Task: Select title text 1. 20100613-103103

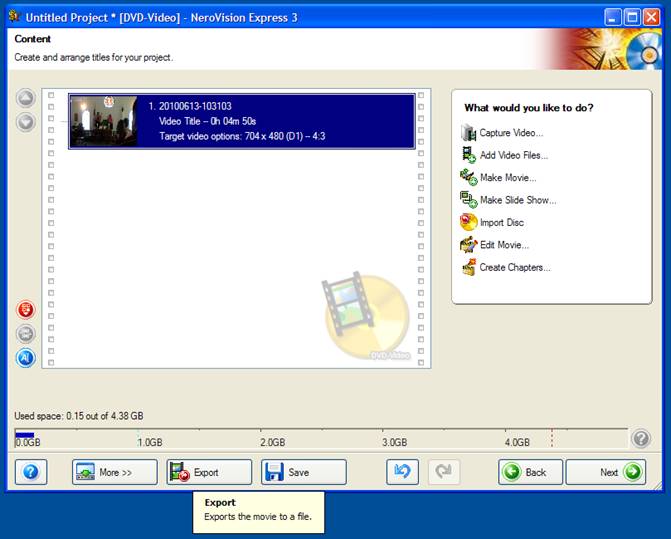Action: pyautogui.click(x=190, y=106)
